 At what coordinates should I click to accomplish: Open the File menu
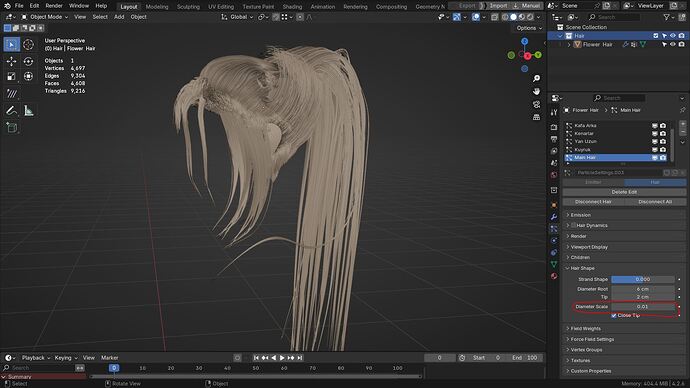click(19, 6)
